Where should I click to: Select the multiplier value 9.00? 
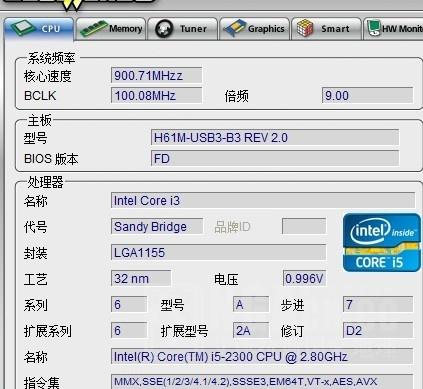367,96
